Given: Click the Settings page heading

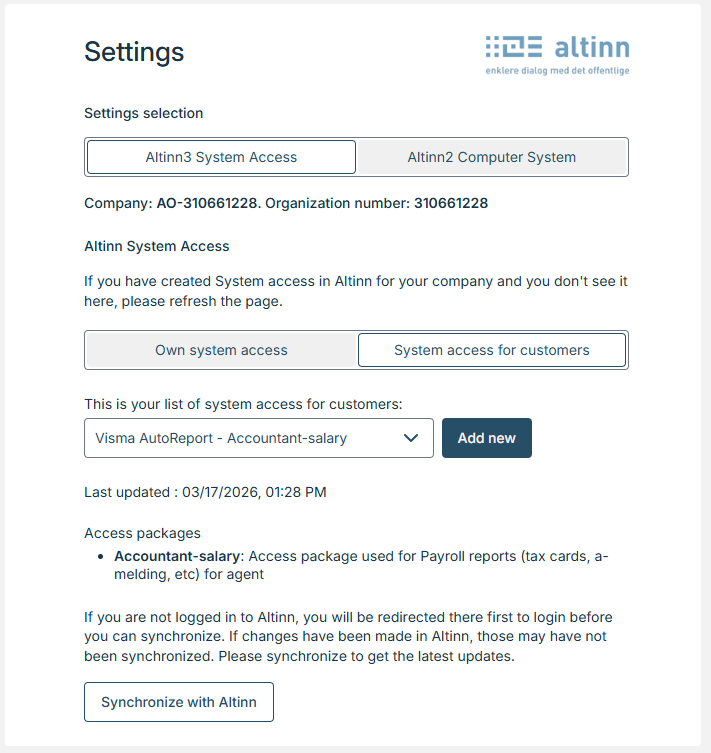Looking at the screenshot, I should click(x=134, y=52).
